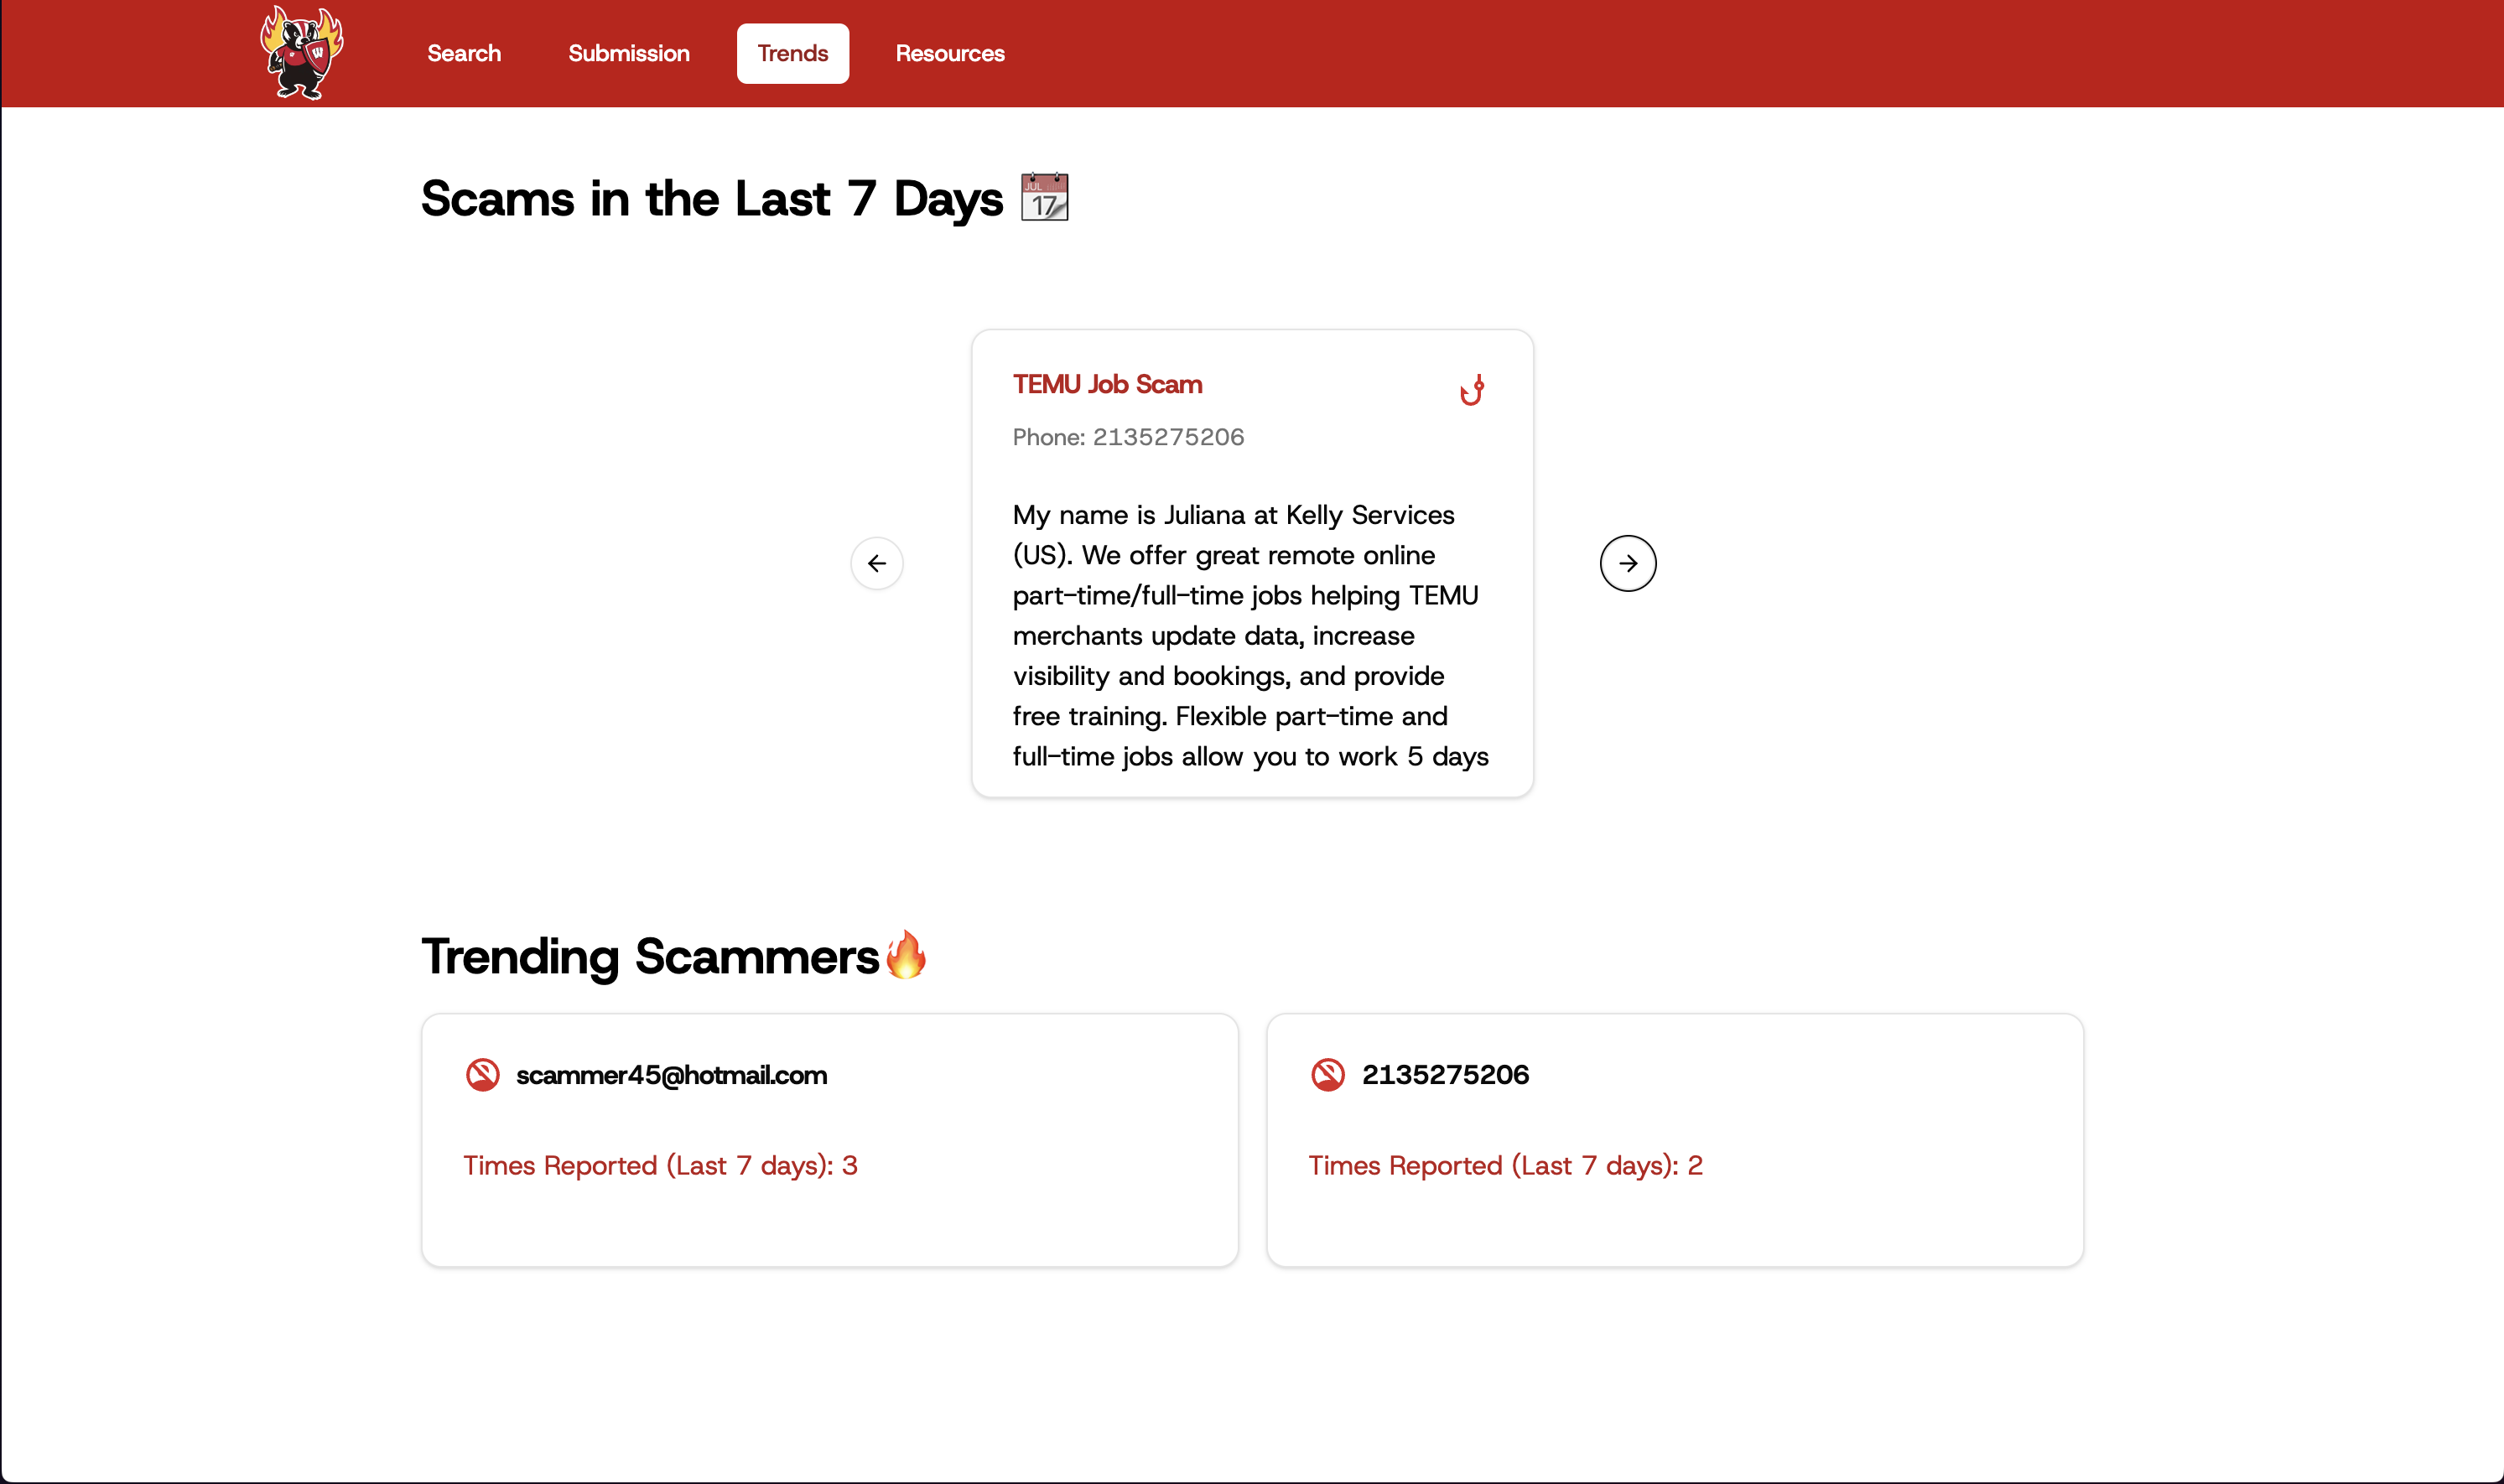Image resolution: width=2504 pixels, height=1484 pixels.
Task: Select the Trends tab
Action: [792, 53]
